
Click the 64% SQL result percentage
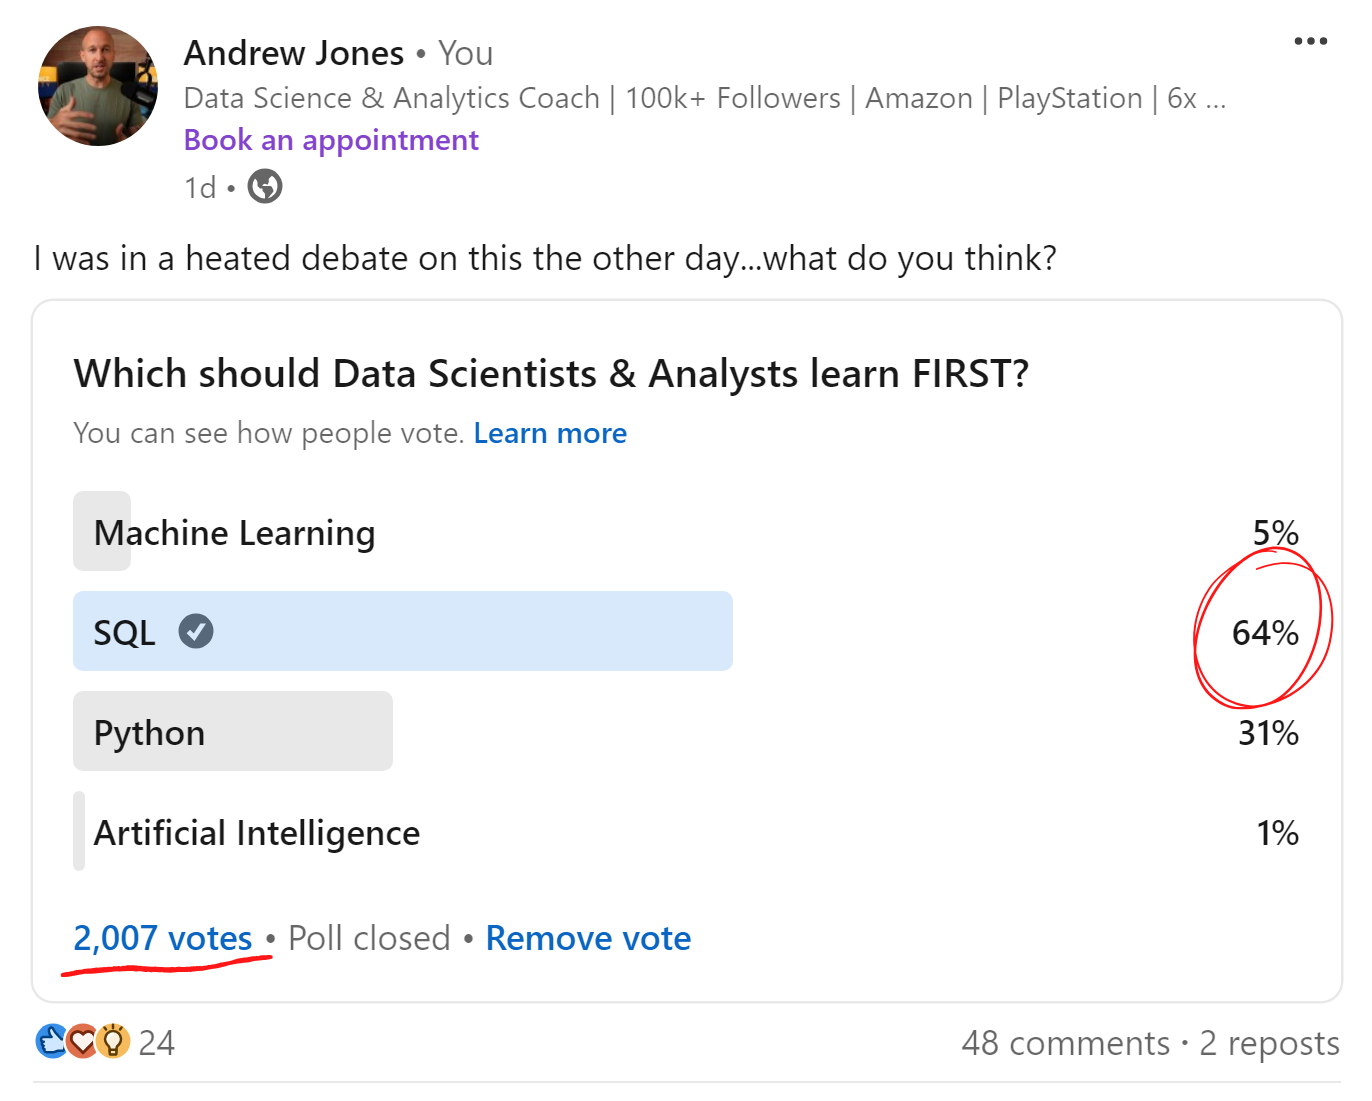[x=1265, y=632]
